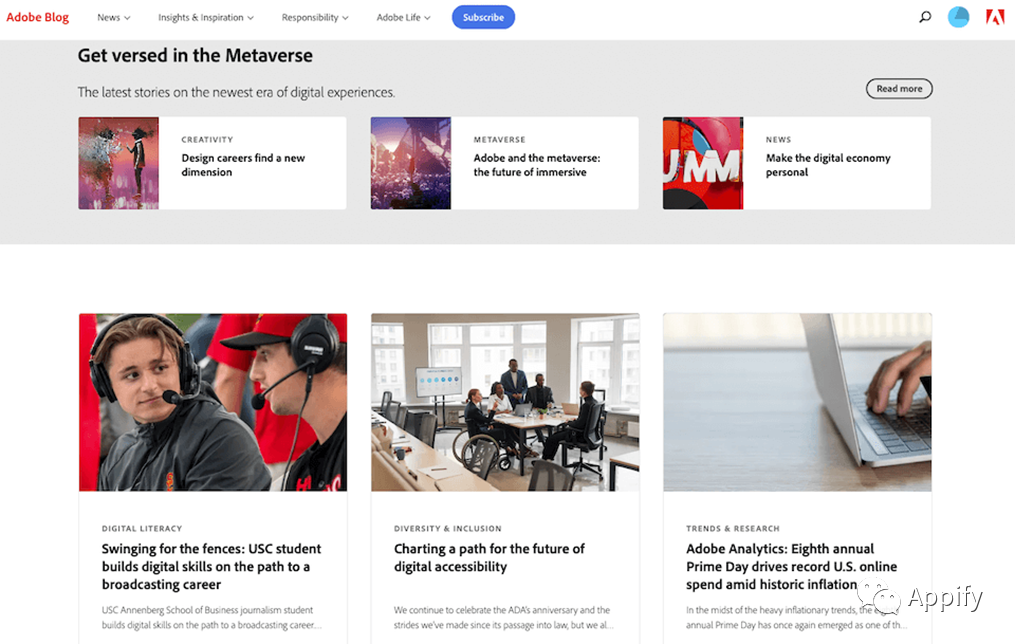This screenshot has width=1015, height=644.
Task: Expand the Adobe Life menu
Action: 403,17
